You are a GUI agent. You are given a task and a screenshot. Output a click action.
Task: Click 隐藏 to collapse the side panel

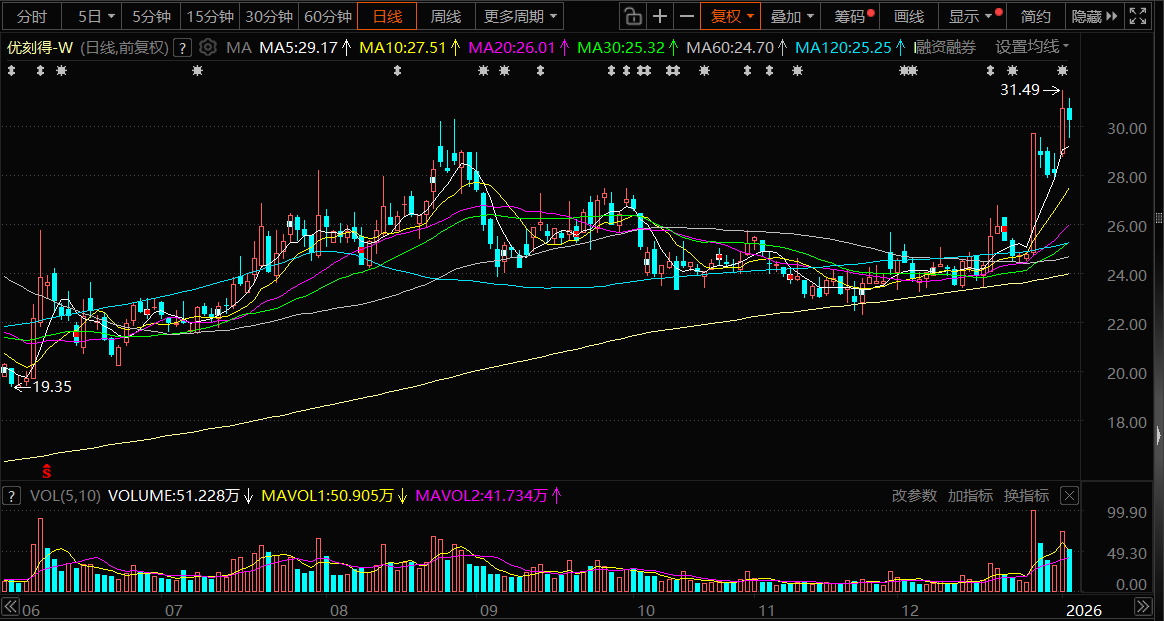[x=1094, y=16]
